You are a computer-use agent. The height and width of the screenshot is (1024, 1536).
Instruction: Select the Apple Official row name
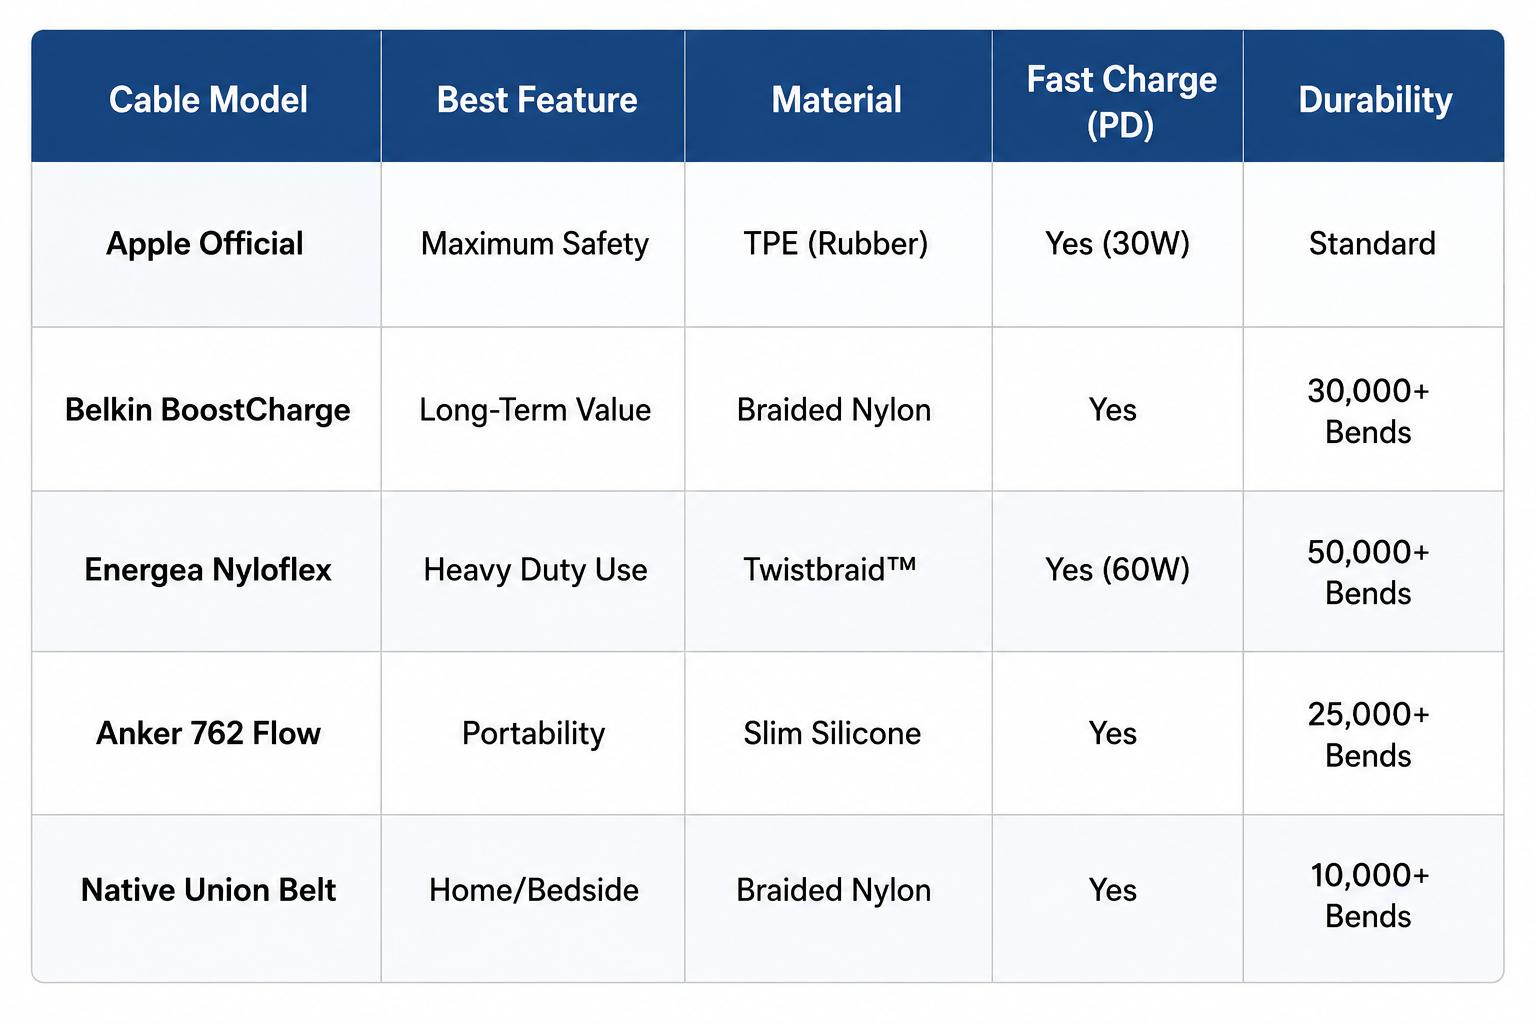(x=205, y=244)
